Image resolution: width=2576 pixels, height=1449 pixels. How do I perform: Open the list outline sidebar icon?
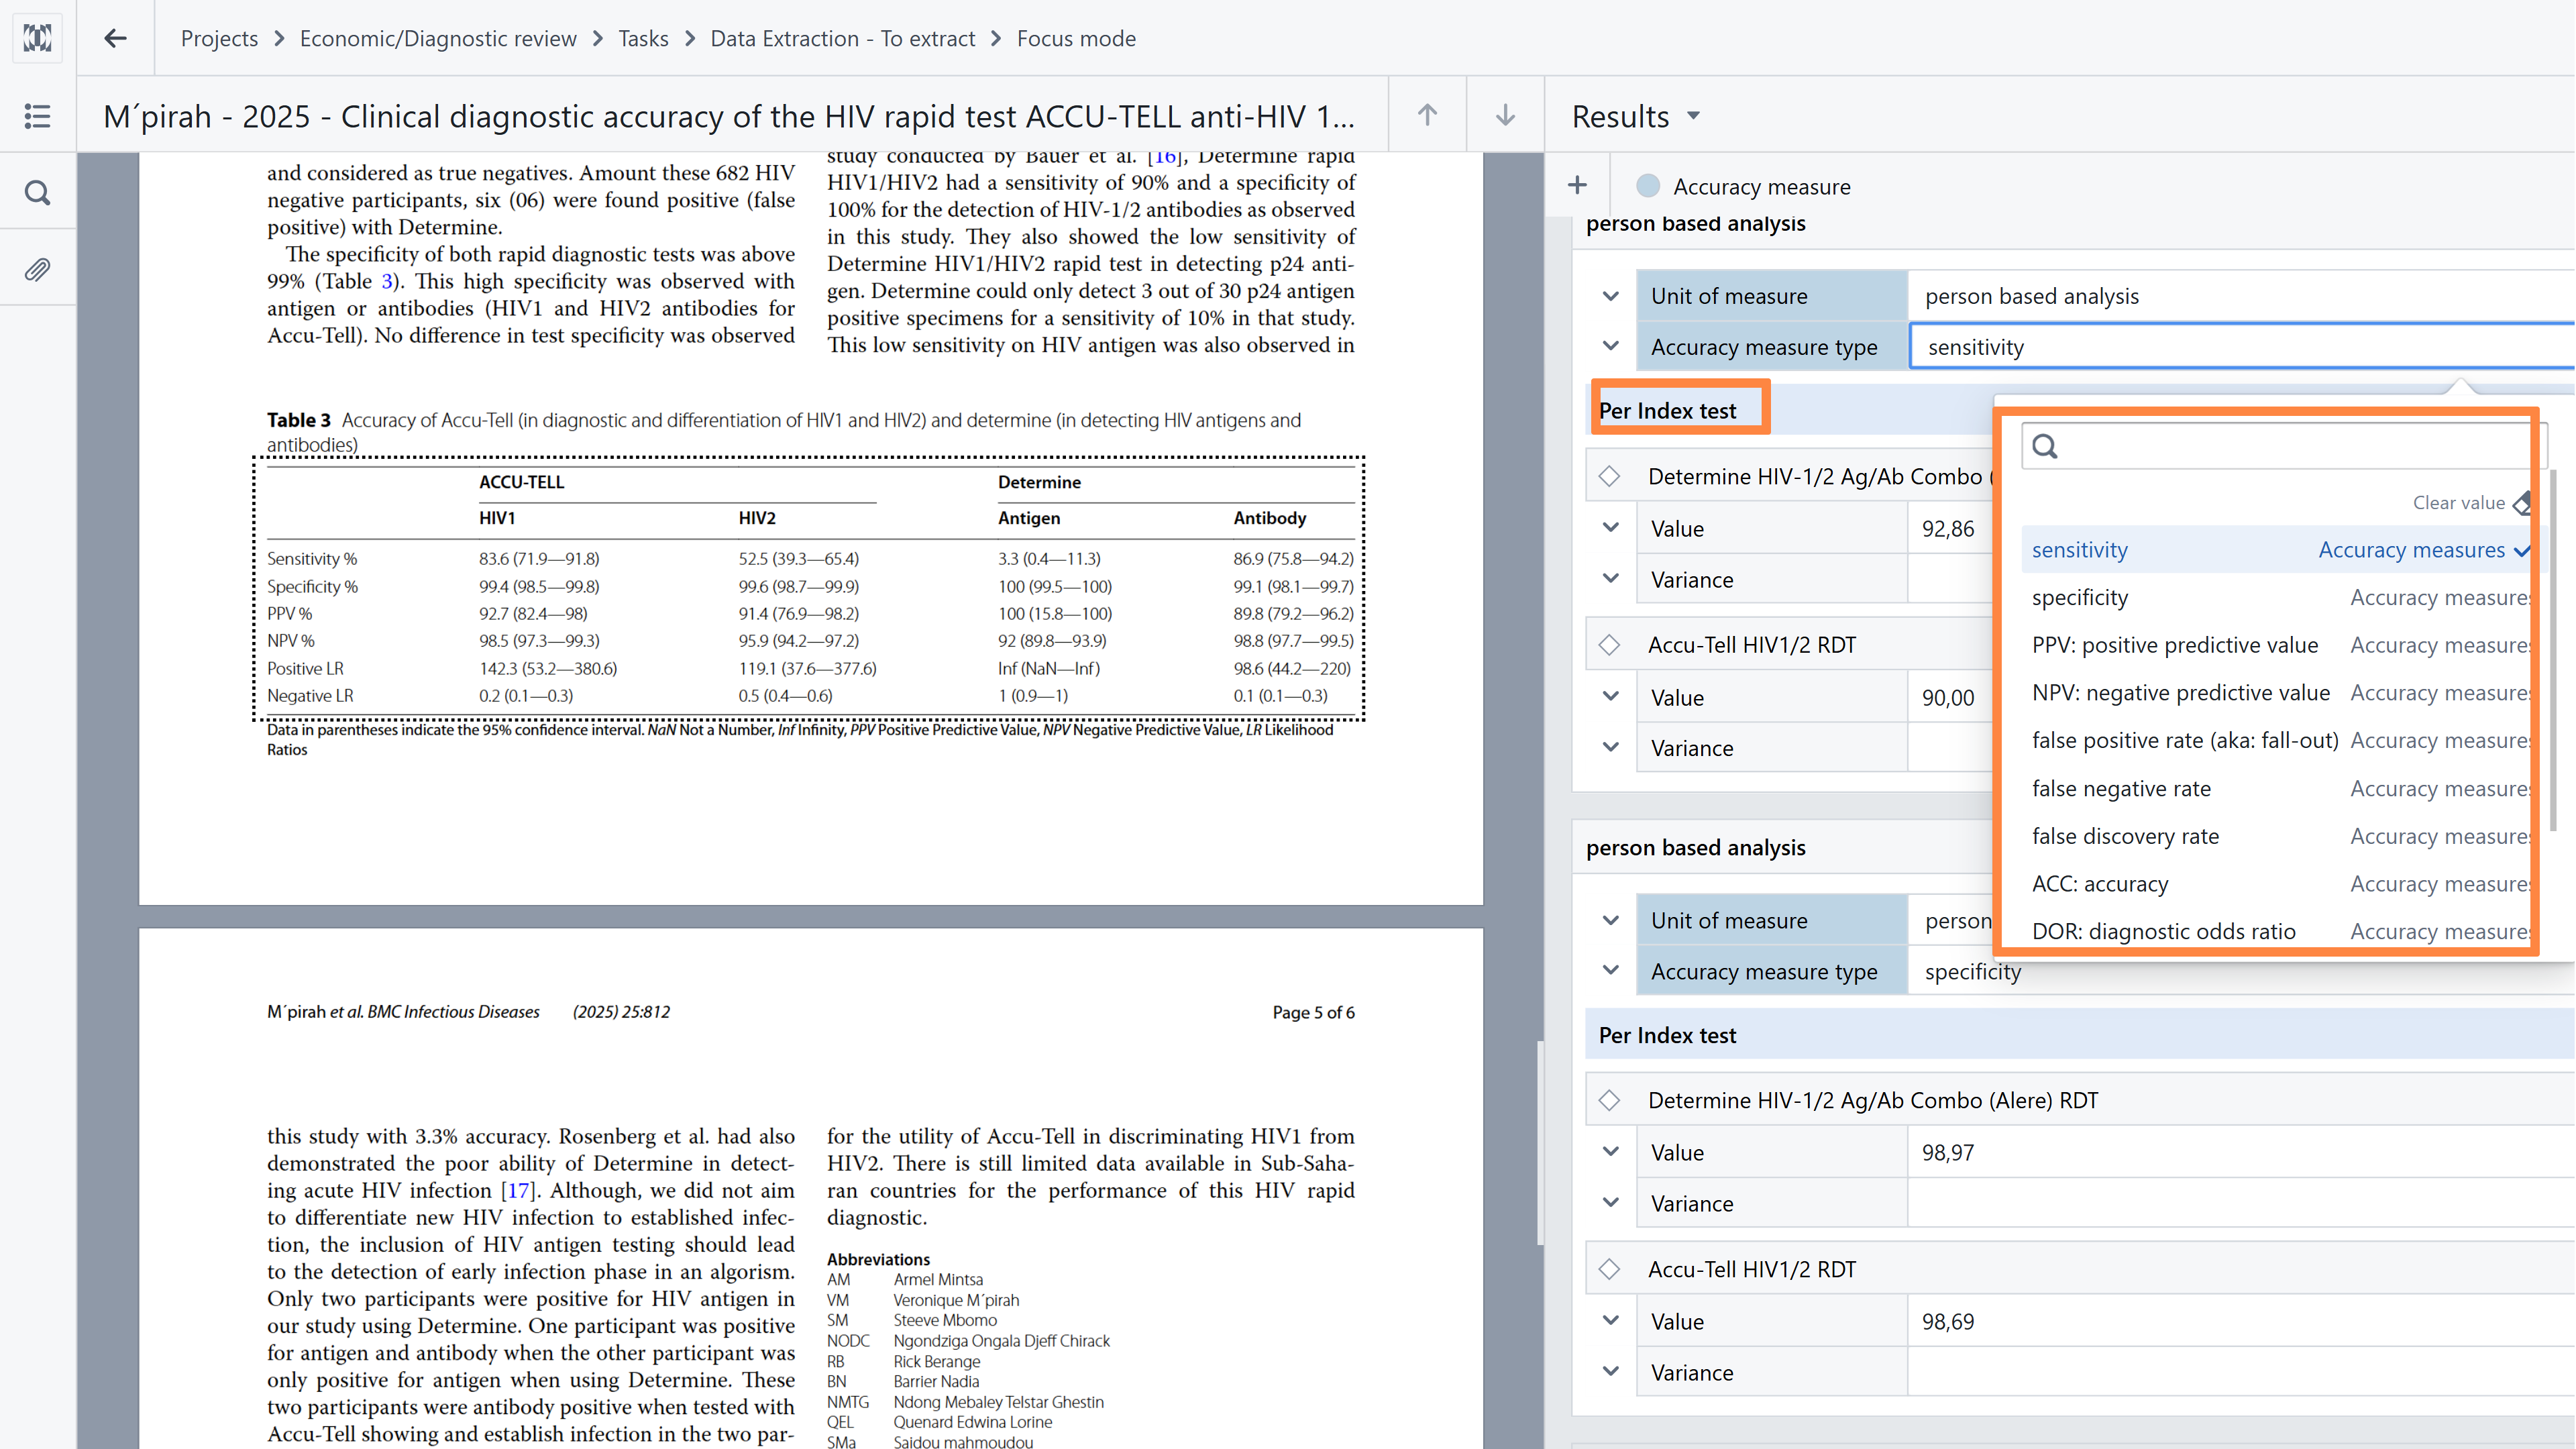(x=38, y=116)
